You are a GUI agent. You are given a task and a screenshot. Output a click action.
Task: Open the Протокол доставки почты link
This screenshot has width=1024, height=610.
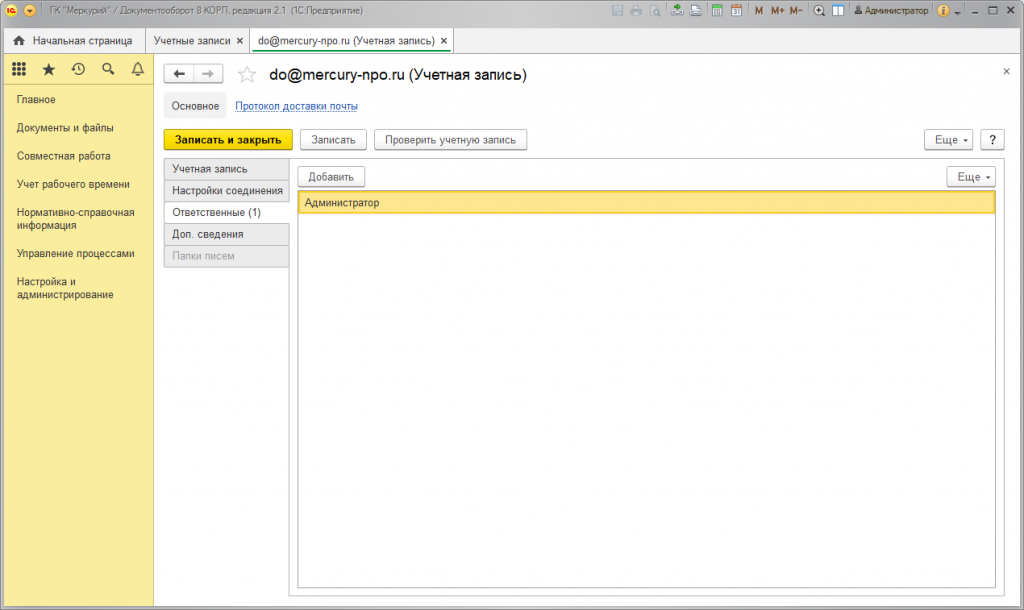(x=296, y=106)
